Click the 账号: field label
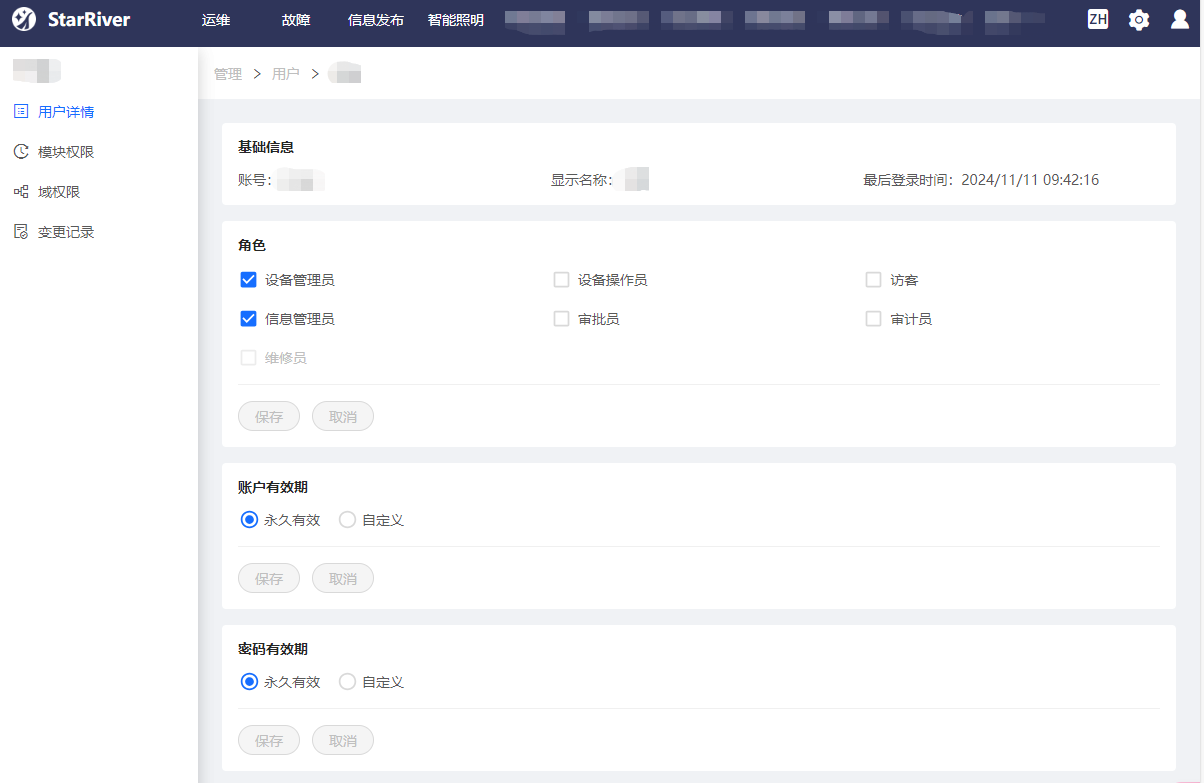 click(x=256, y=180)
